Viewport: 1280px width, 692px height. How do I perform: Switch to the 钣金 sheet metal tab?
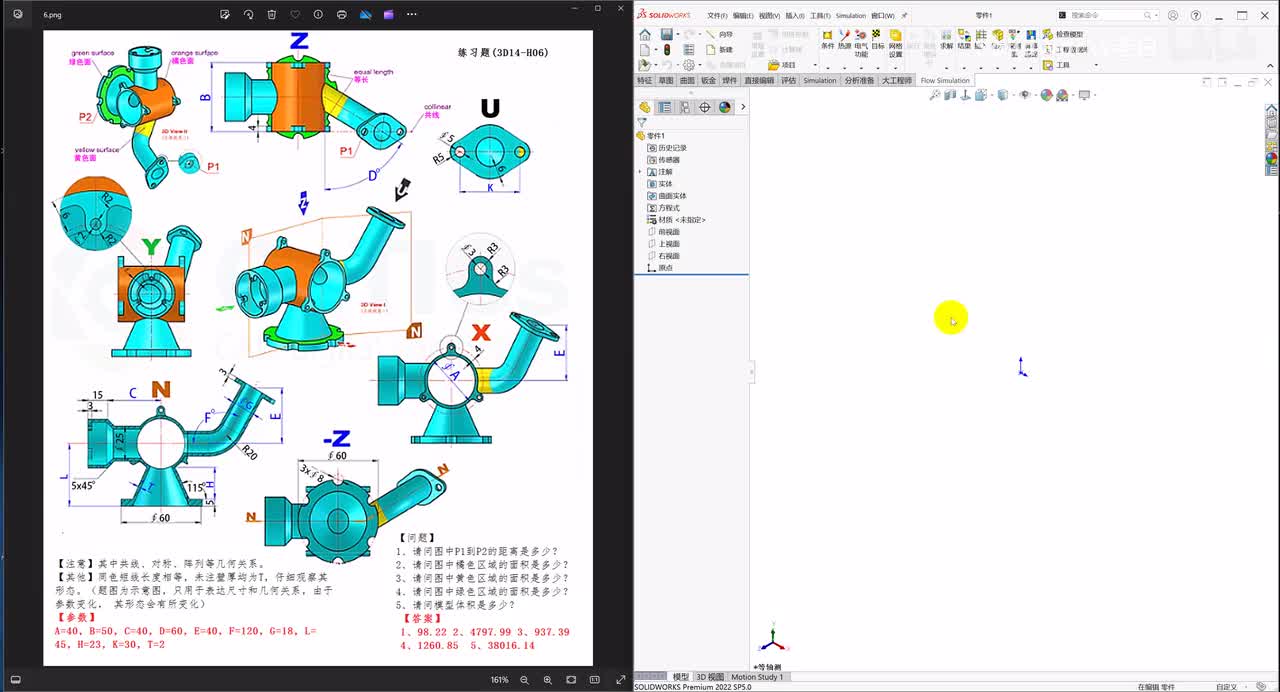[x=708, y=80]
